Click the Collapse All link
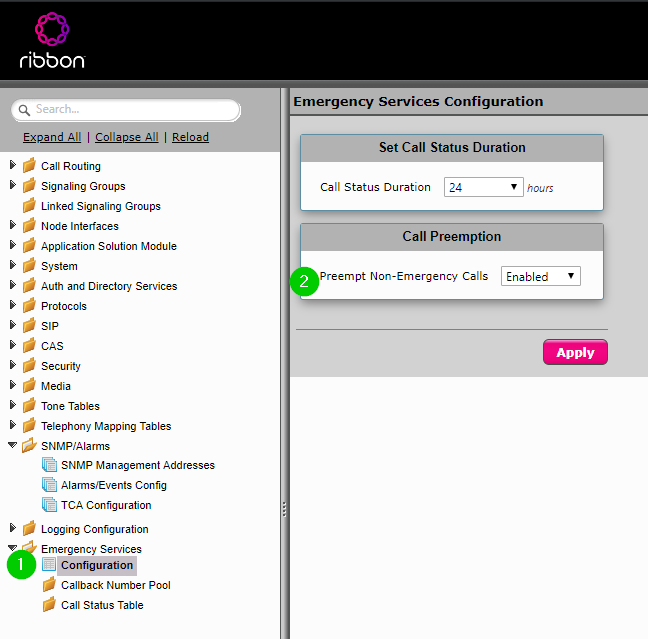The image size is (648, 639). coord(126,137)
